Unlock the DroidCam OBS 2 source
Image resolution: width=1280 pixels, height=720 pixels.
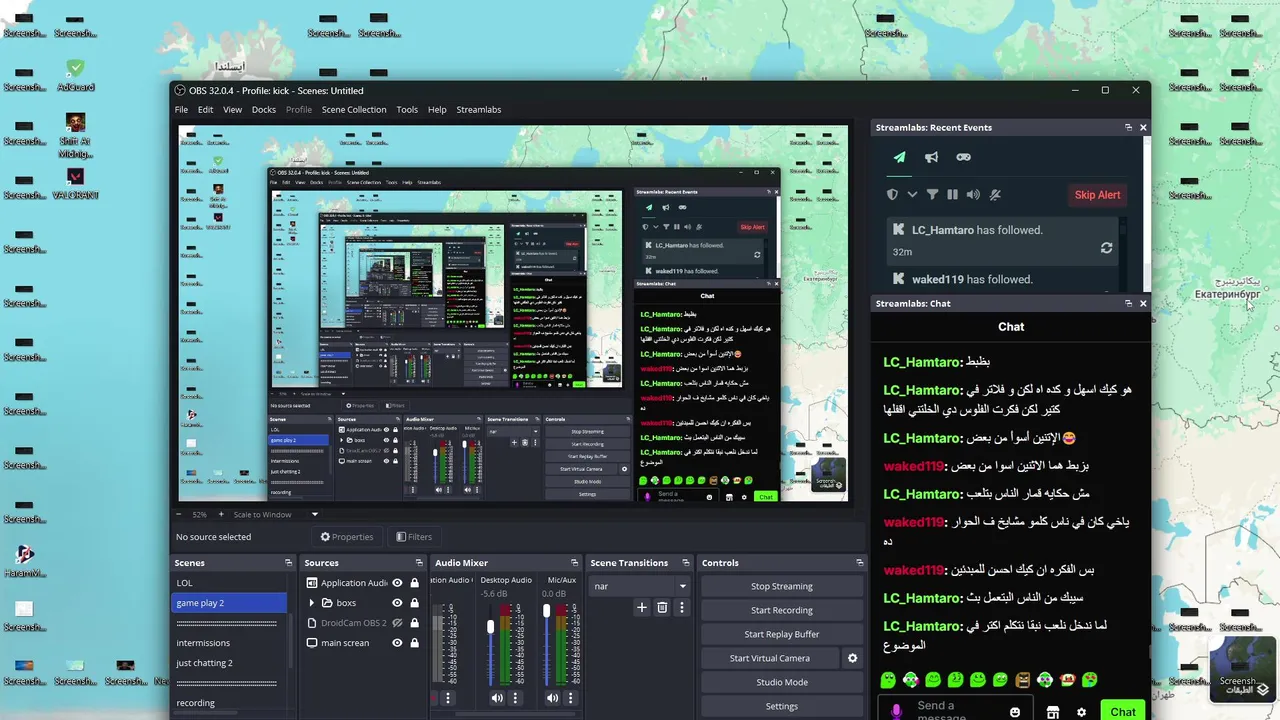point(414,623)
